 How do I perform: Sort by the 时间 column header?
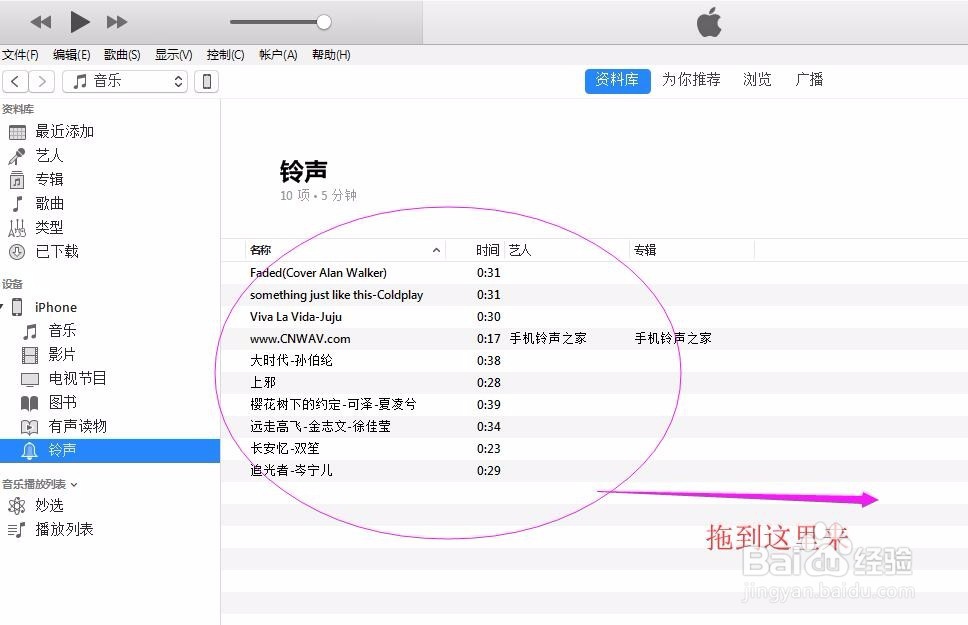click(x=487, y=250)
